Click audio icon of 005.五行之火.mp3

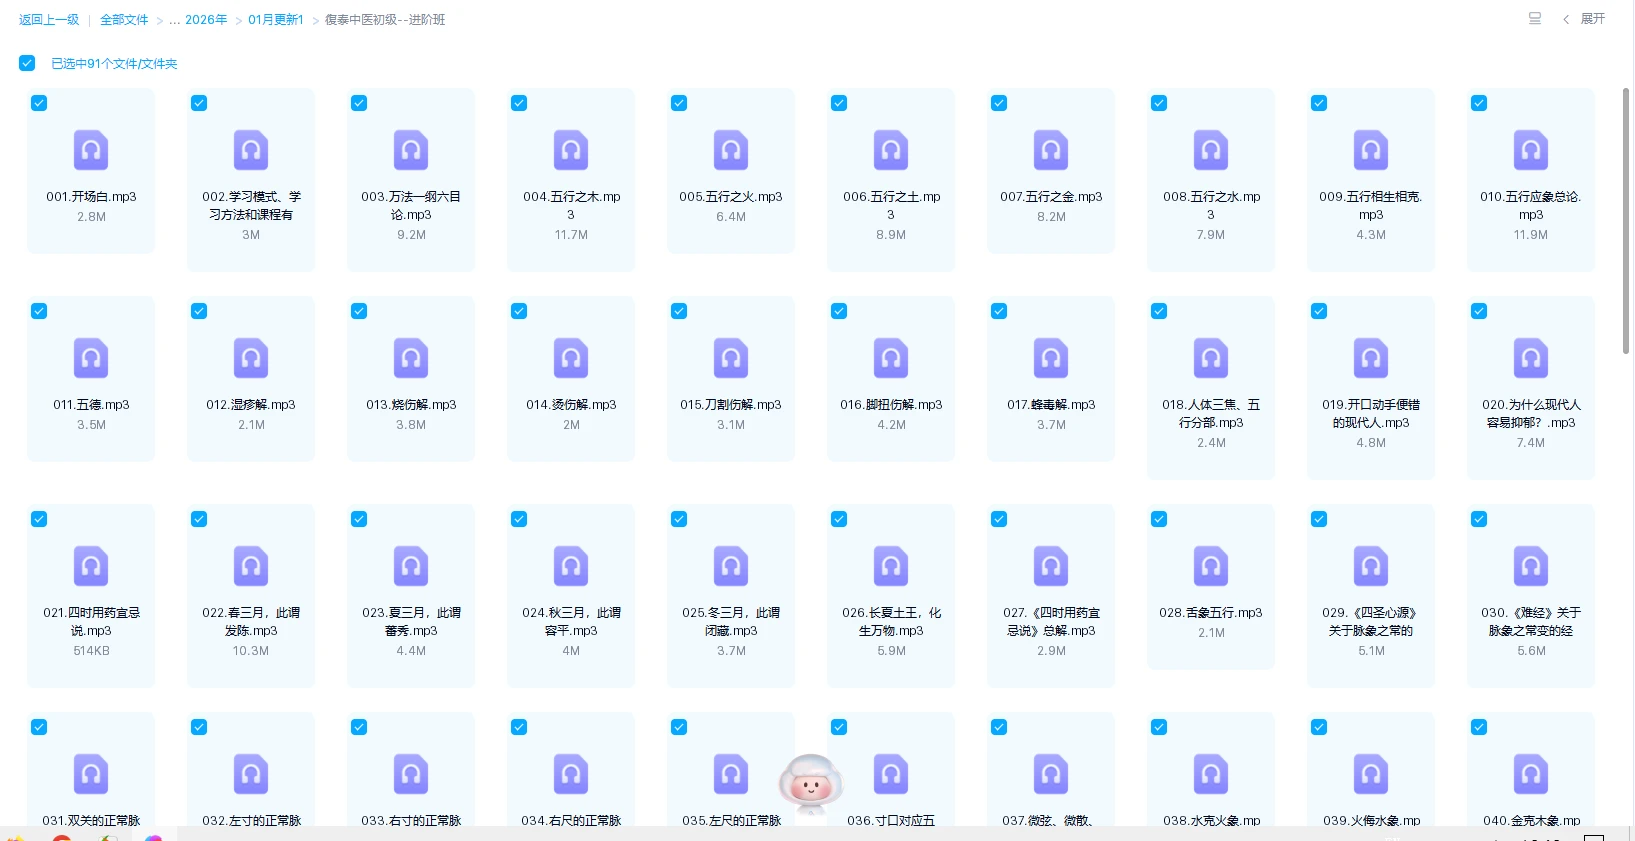tap(731, 151)
